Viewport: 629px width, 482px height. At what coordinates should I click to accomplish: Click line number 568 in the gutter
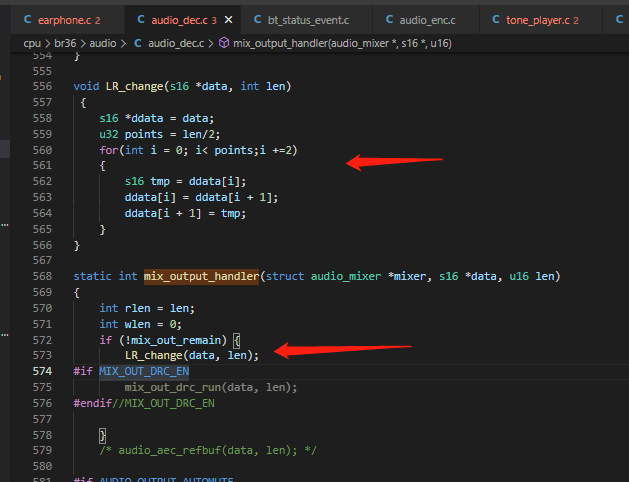42,276
